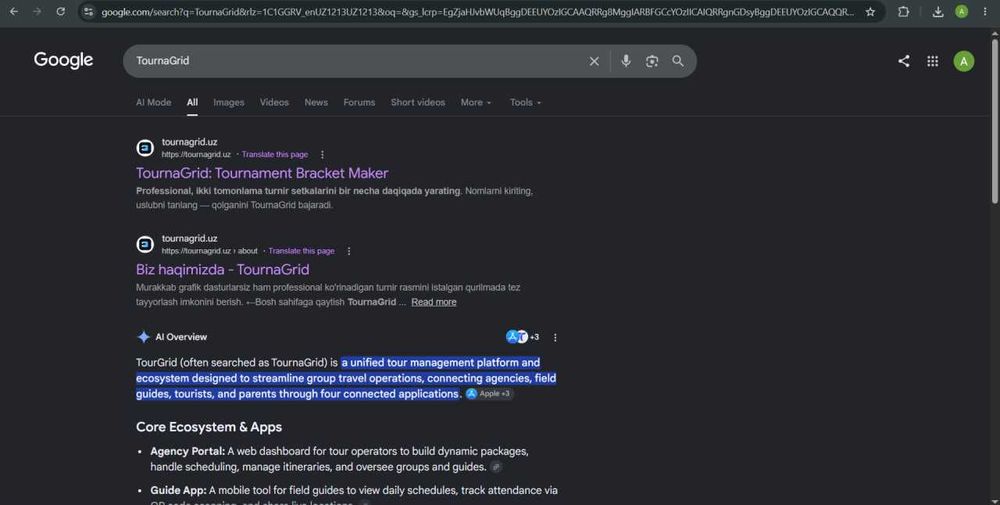The width and height of the screenshot is (1000, 505).
Task: Expand the Tools dropdown
Action: (525, 102)
